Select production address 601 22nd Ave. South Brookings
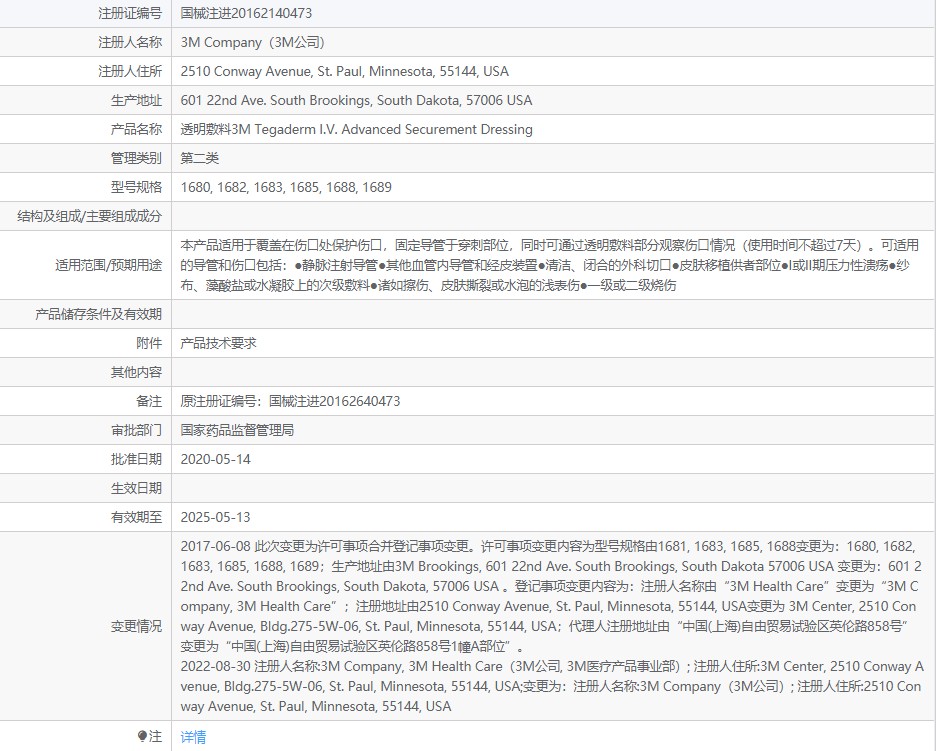This screenshot has width=937, height=751. click(x=356, y=100)
